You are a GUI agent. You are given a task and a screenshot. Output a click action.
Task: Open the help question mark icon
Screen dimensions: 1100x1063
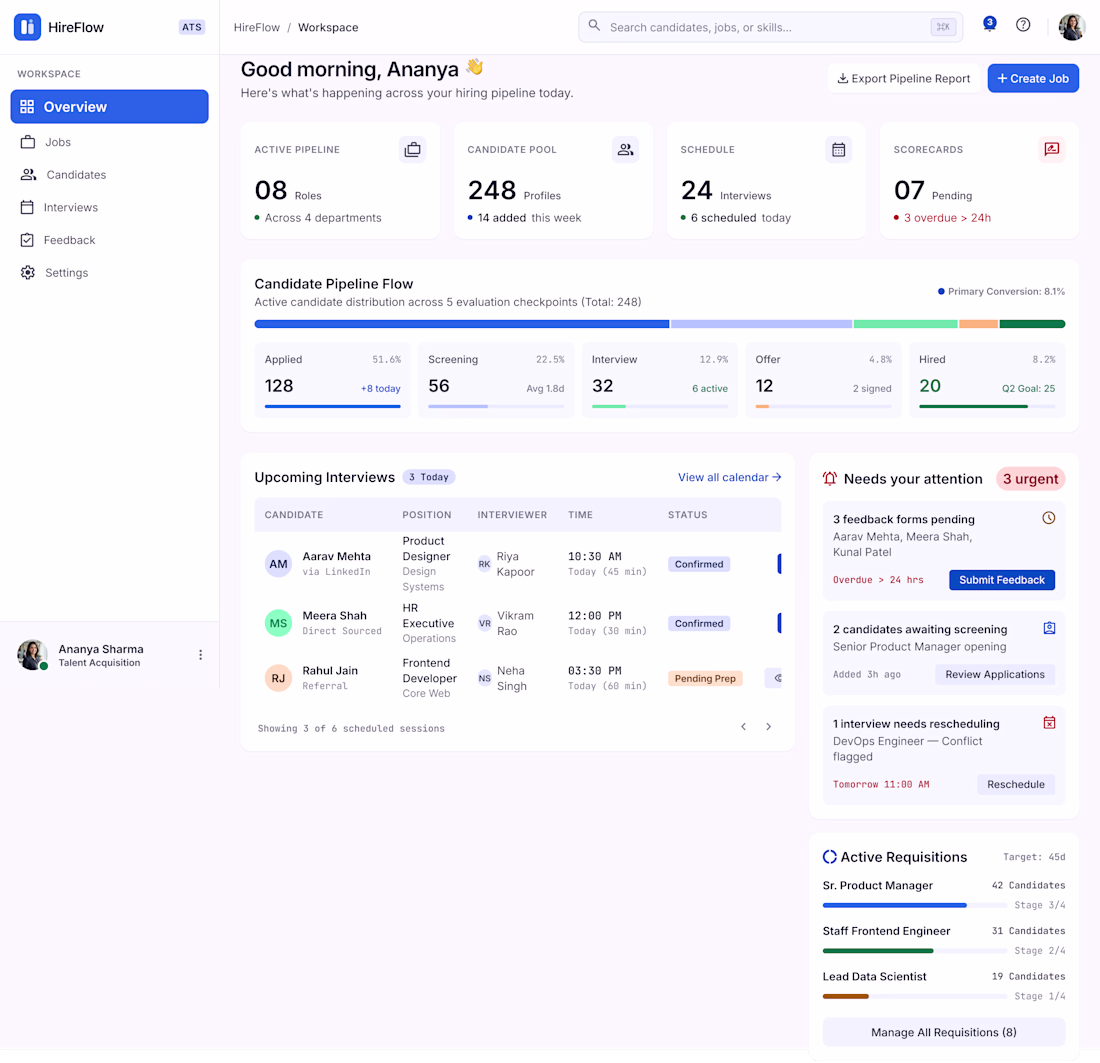click(x=1023, y=25)
